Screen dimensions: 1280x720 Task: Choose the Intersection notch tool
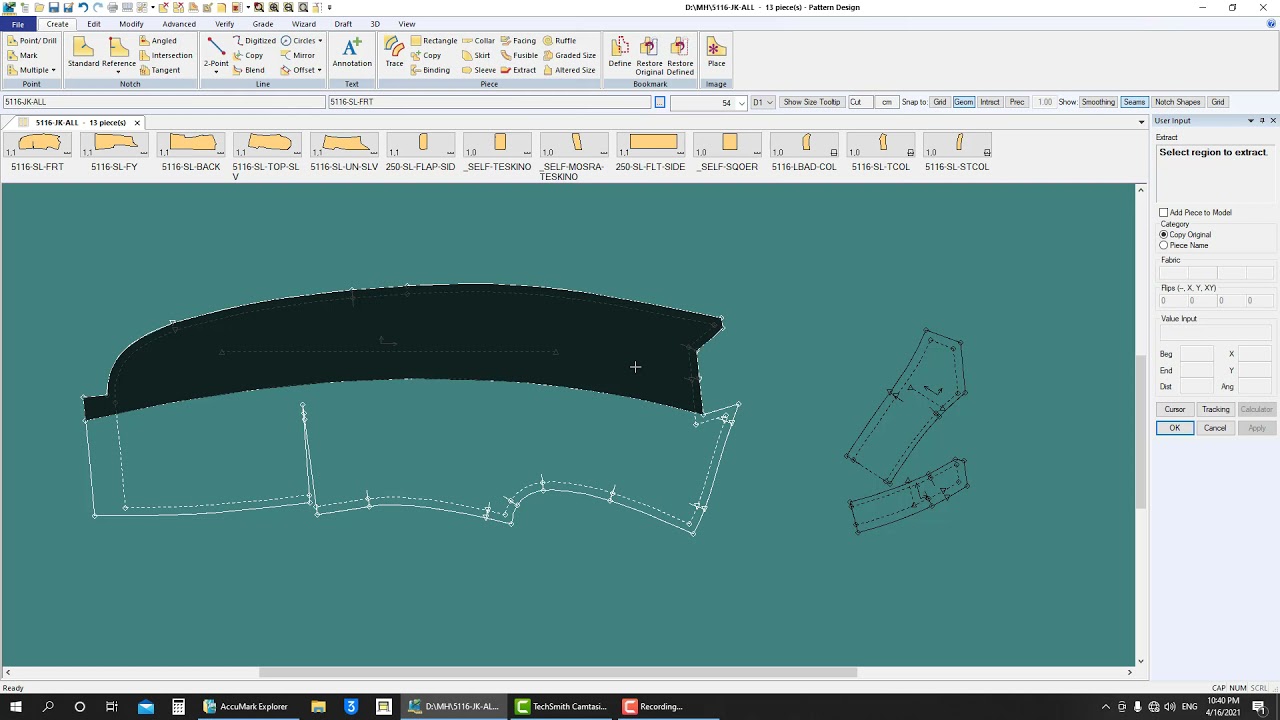tap(166, 55)
